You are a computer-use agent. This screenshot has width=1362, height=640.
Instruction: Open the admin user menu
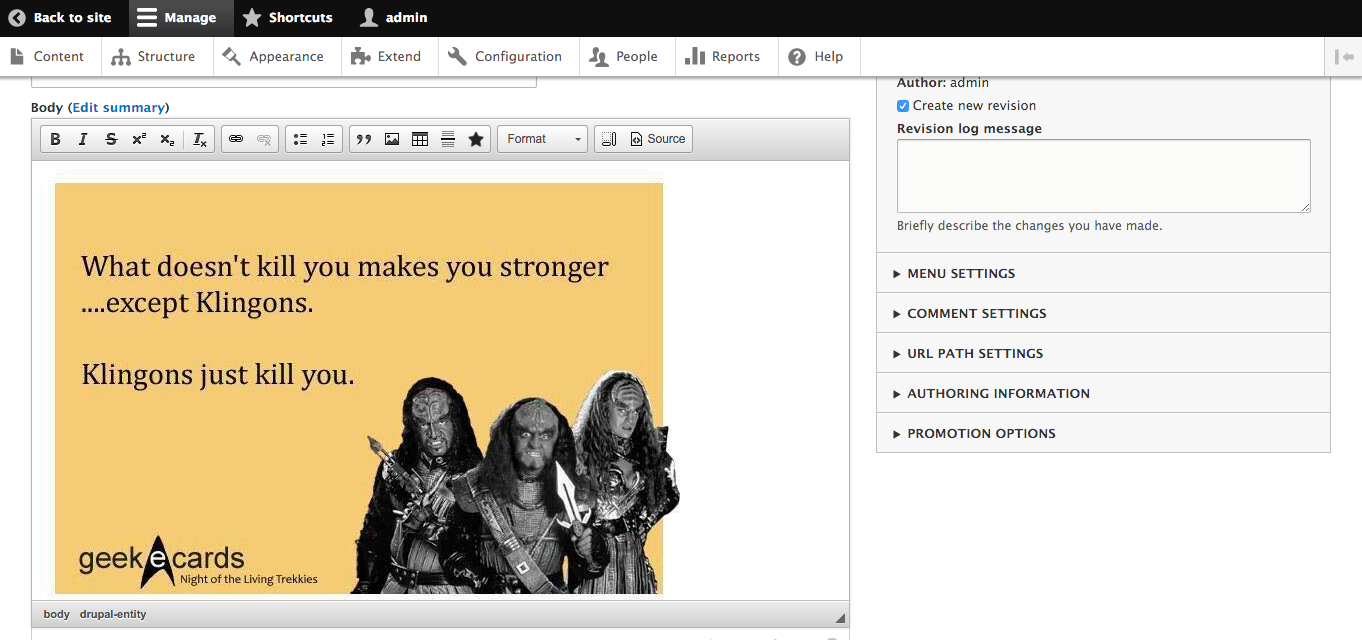click(x=394, y=17)
